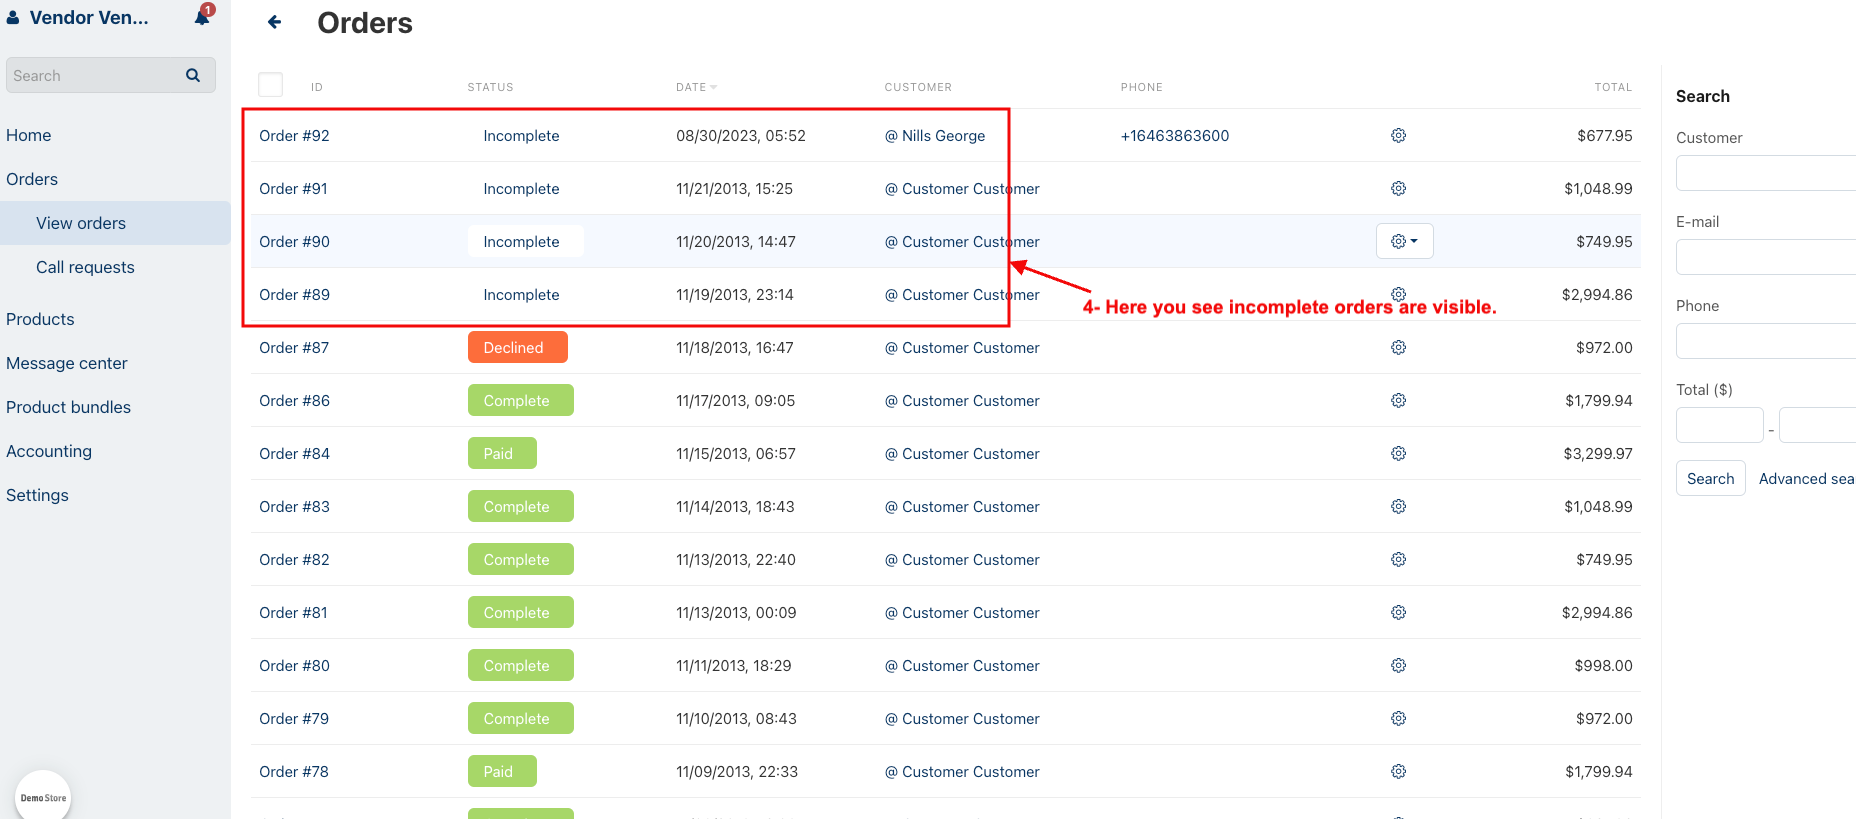Focus the E-mail search field
The width and height of the screenshot is (1856, 819).
(1766, 257)
